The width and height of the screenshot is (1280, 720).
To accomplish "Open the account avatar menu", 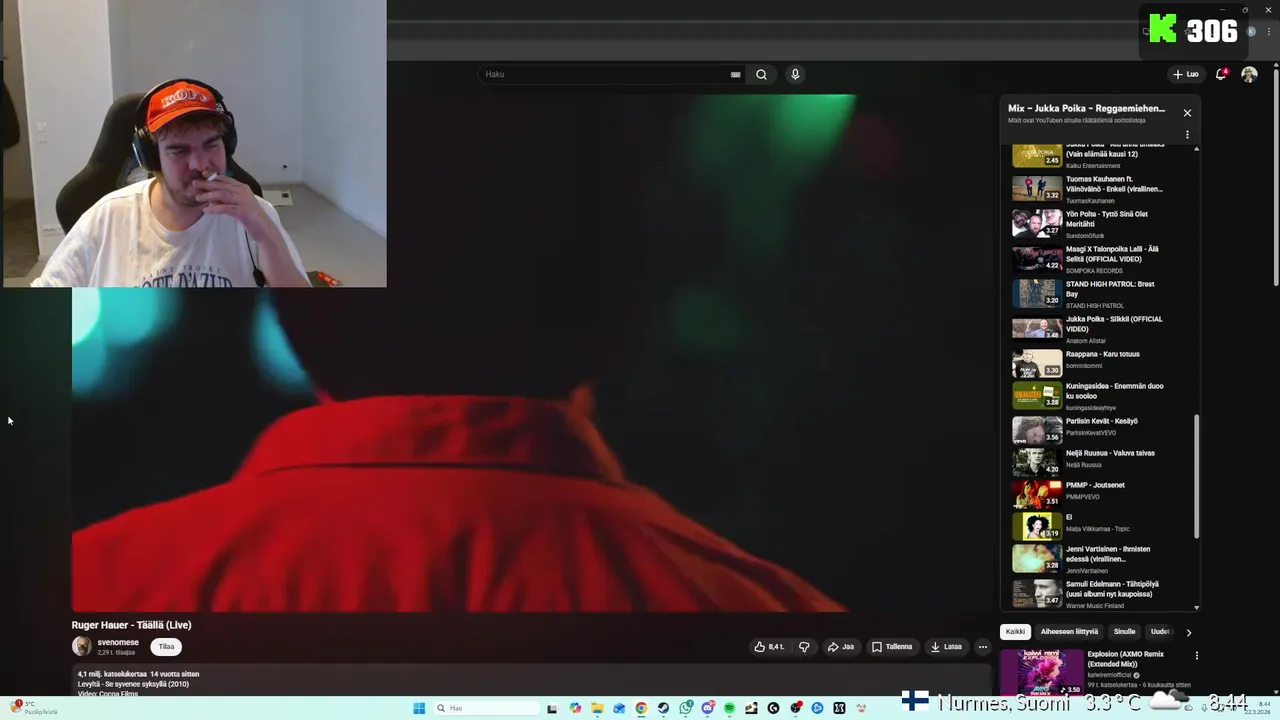I will click(1249, 74).
